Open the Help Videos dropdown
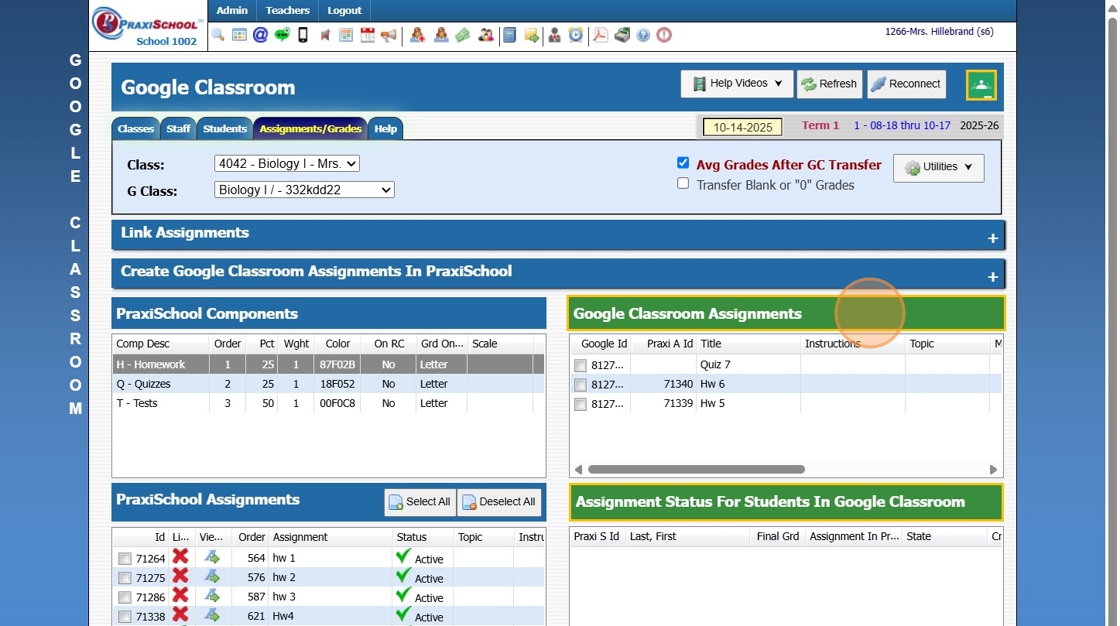The image size is (1120, 626). pos(736,84)
